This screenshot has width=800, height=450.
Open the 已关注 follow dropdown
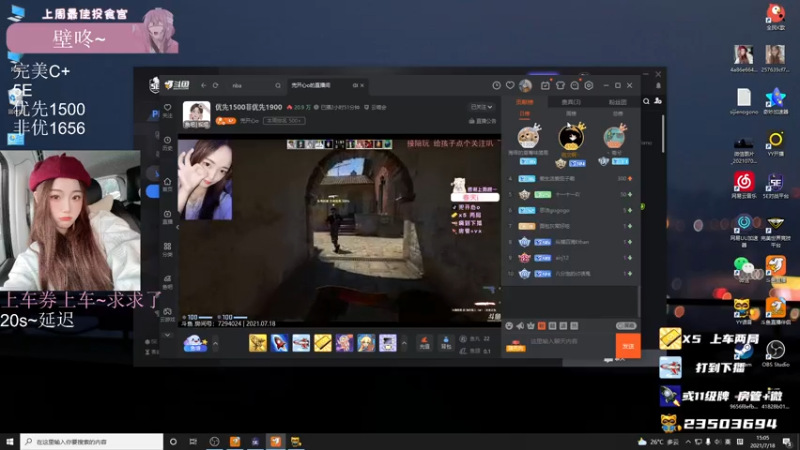coord(481,107)
